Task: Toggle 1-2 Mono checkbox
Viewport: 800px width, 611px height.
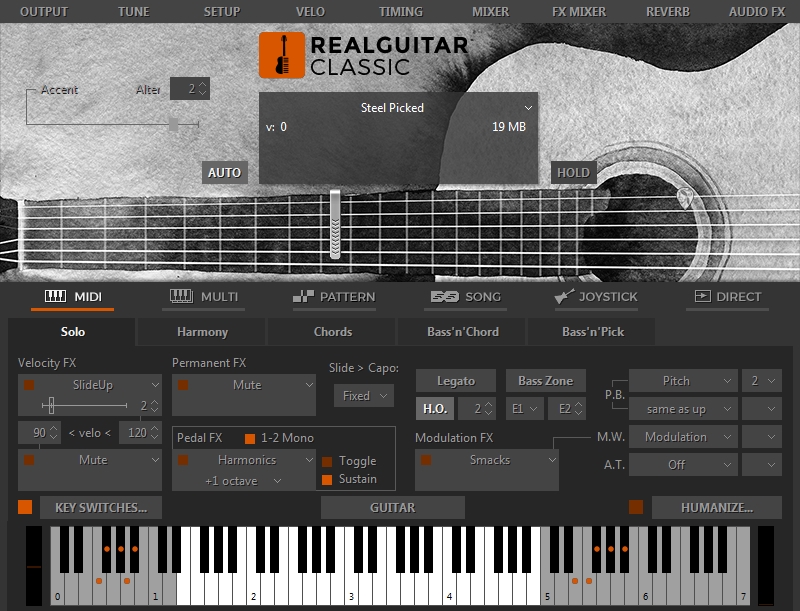Action: click(x=250, y=438)
